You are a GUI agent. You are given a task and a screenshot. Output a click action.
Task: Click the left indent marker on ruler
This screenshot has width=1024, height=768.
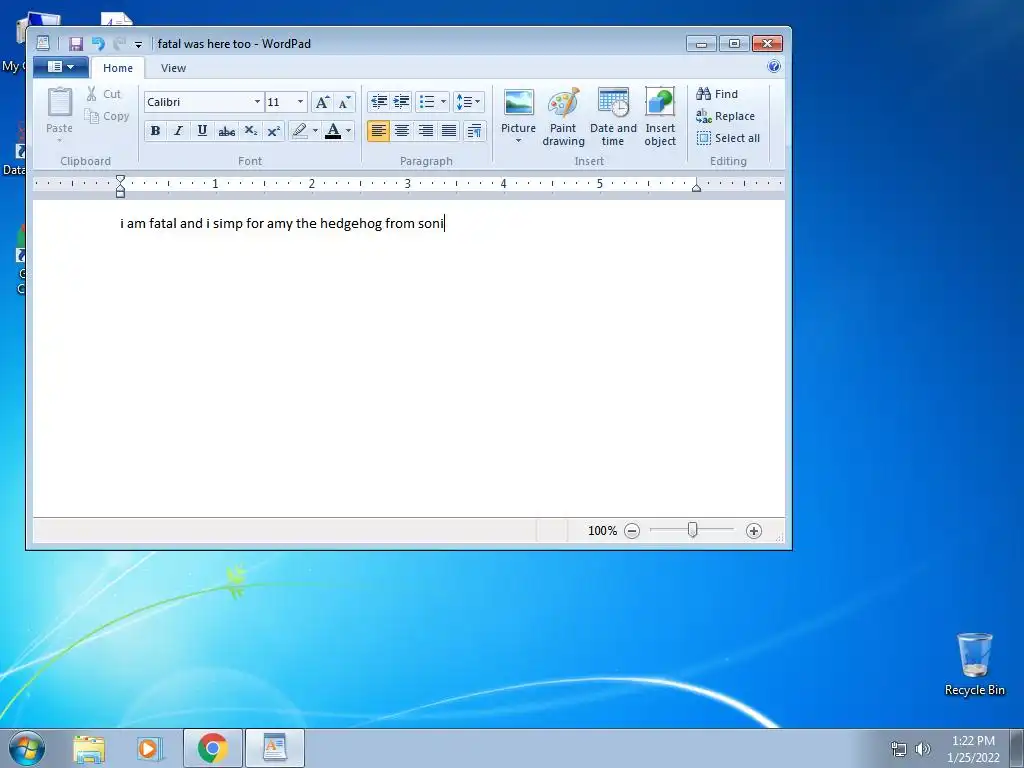[x=120, y=186]
